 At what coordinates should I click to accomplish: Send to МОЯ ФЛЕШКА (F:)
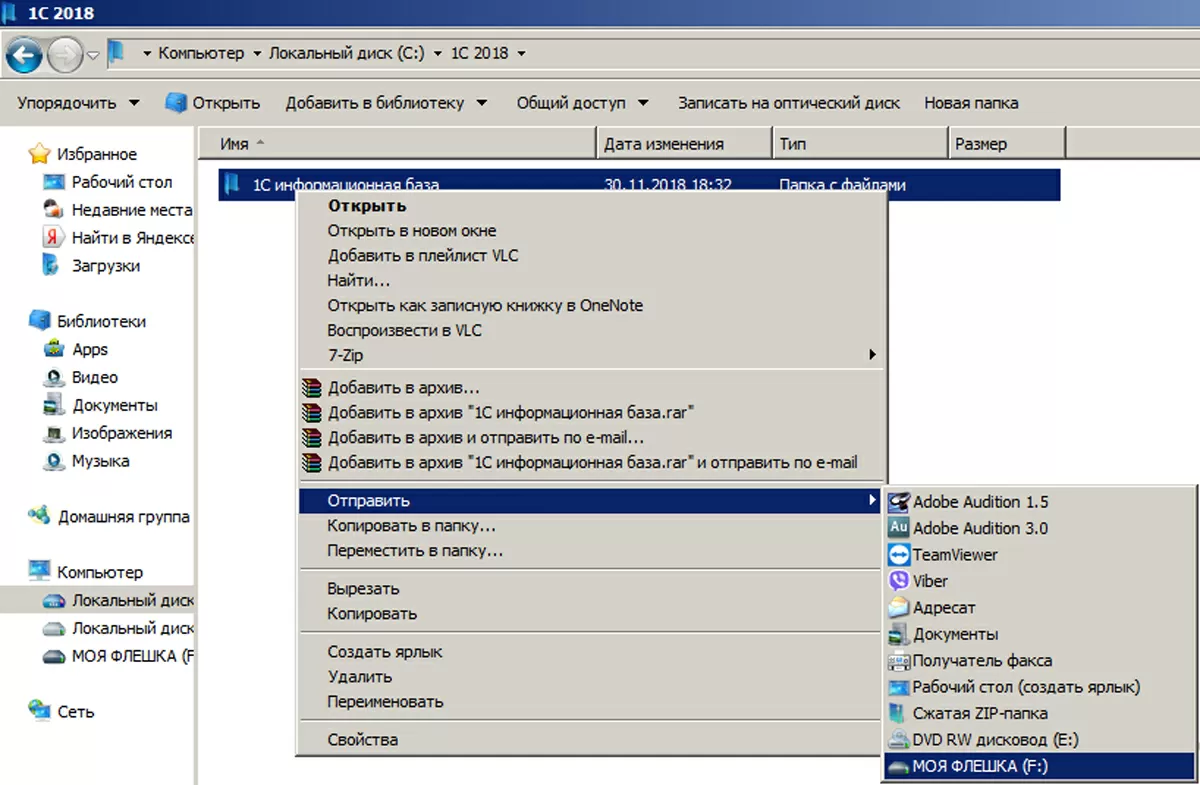[1040, 767]
